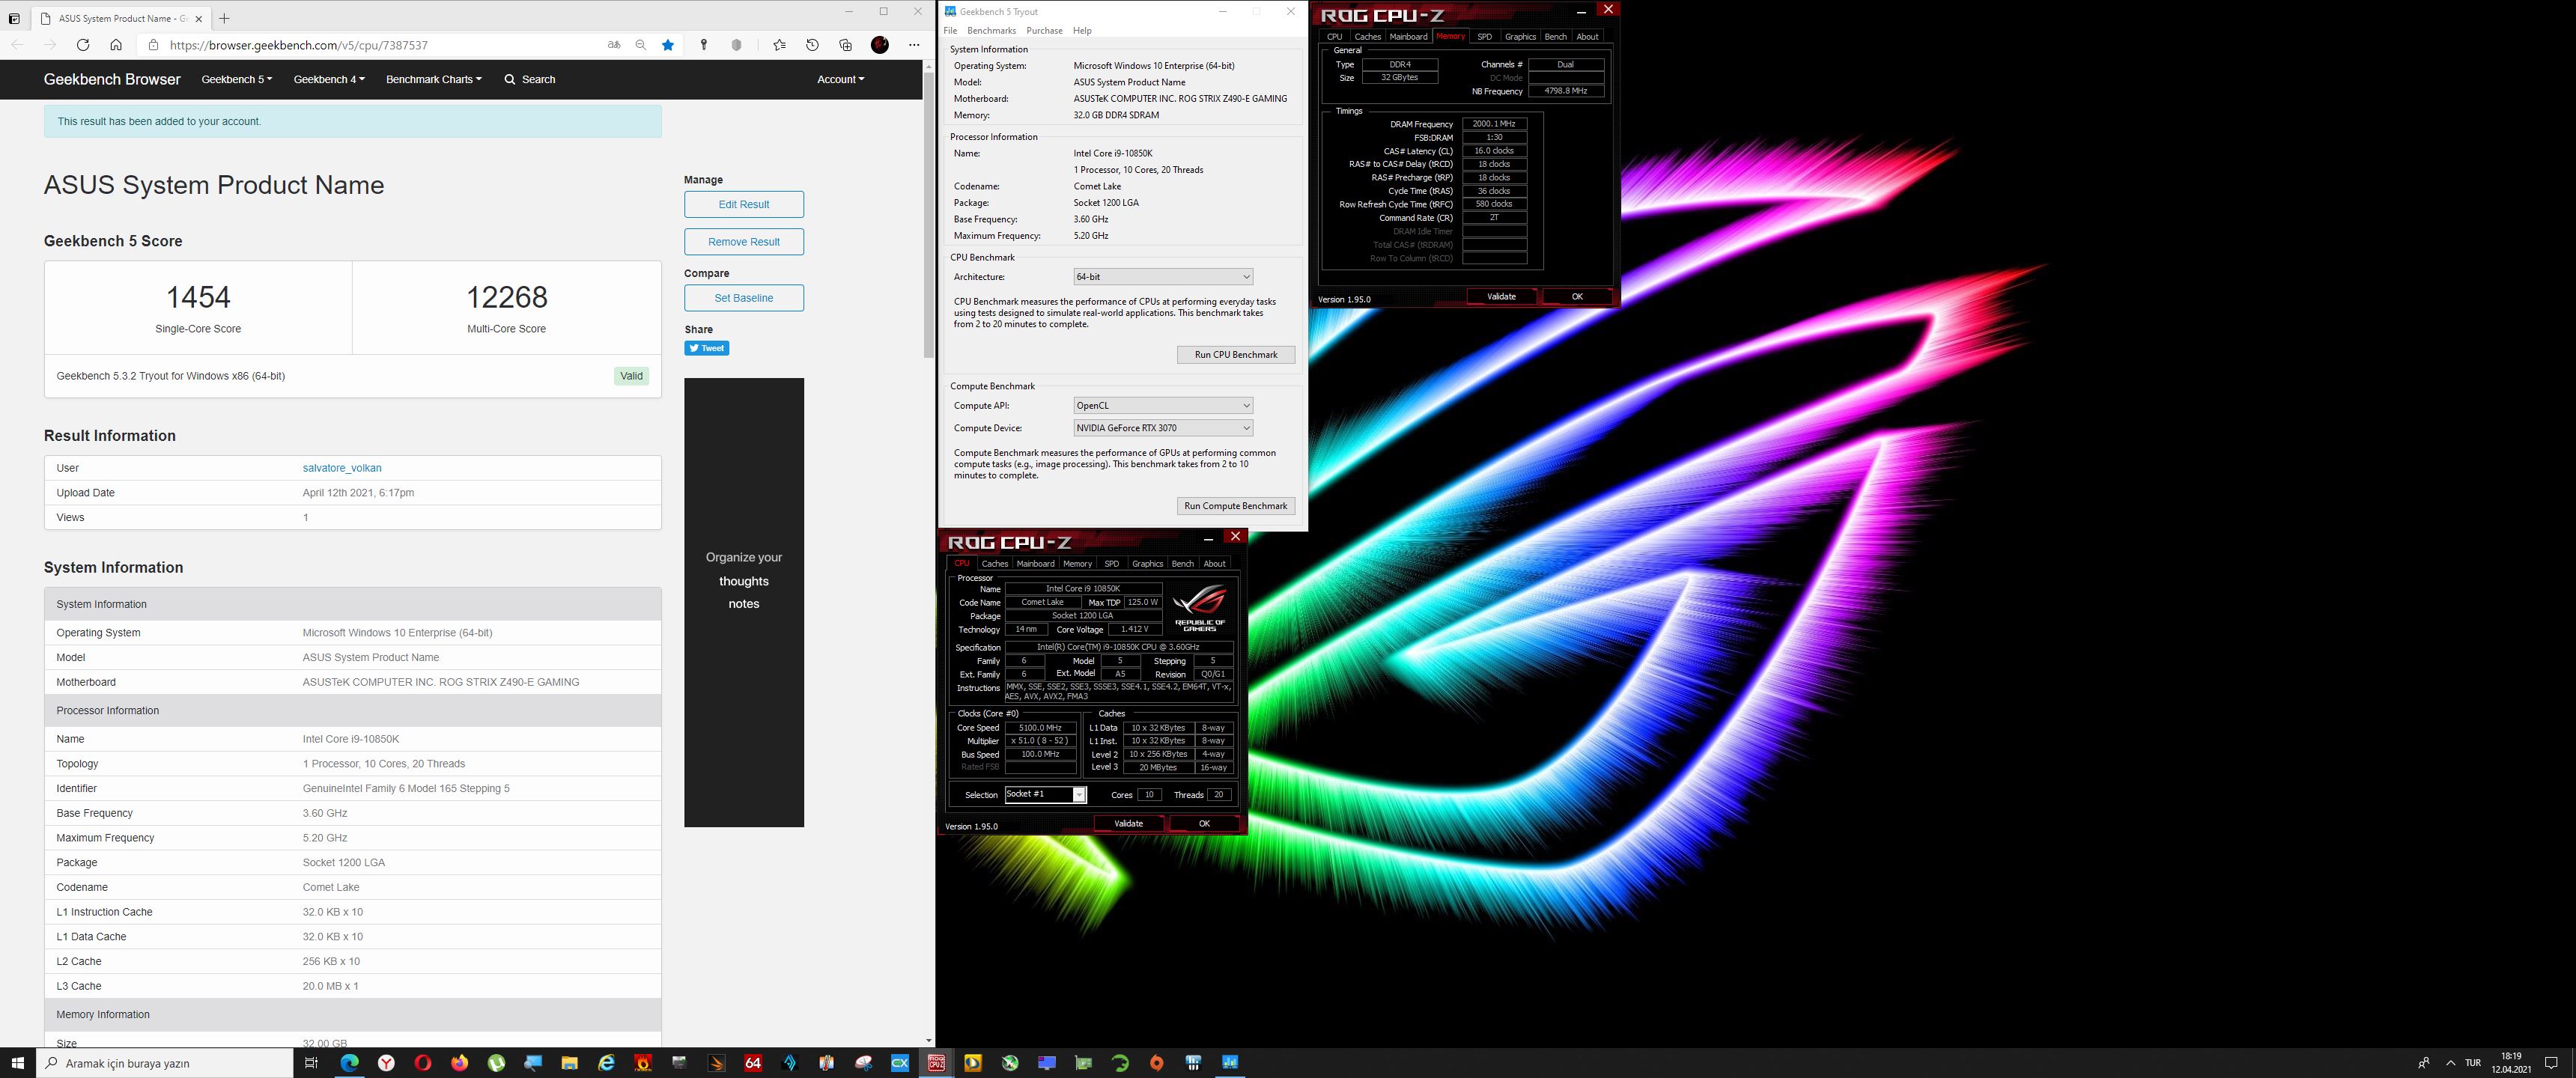Screen dimensions: 2576x1078
Task: Click the favorite star icon in address bar
Action: pos(668,45)
